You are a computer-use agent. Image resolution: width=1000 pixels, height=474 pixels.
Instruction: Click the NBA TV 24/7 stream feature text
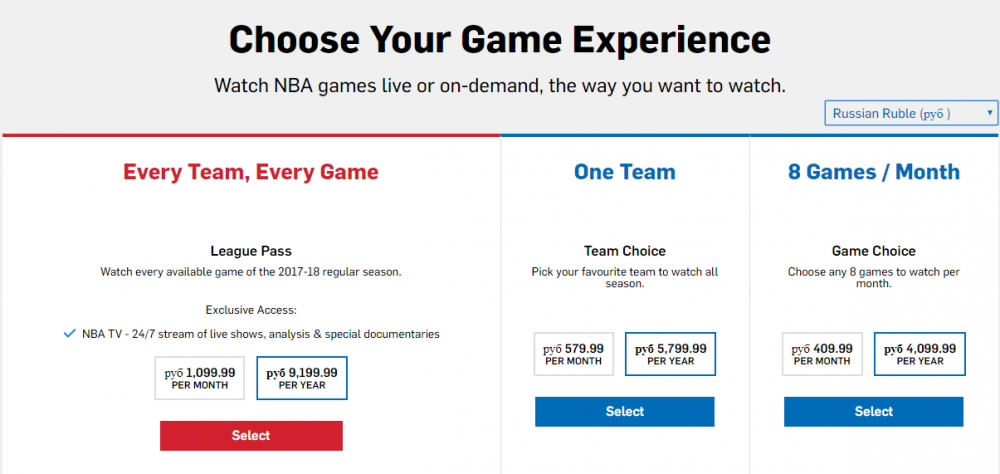click(x=261, y=334)
